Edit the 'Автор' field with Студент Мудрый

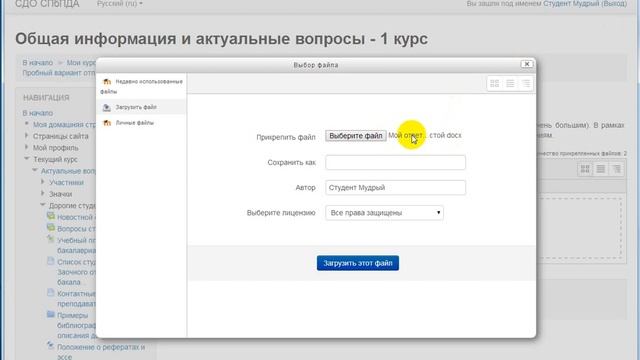tap(396, 188)
